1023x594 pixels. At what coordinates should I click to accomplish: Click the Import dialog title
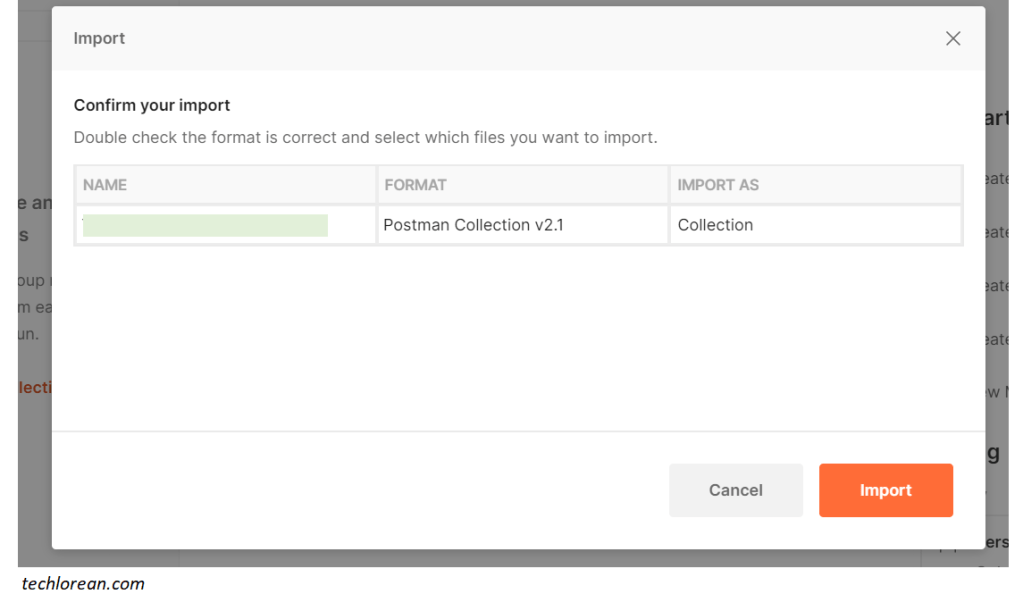point(99,39)
